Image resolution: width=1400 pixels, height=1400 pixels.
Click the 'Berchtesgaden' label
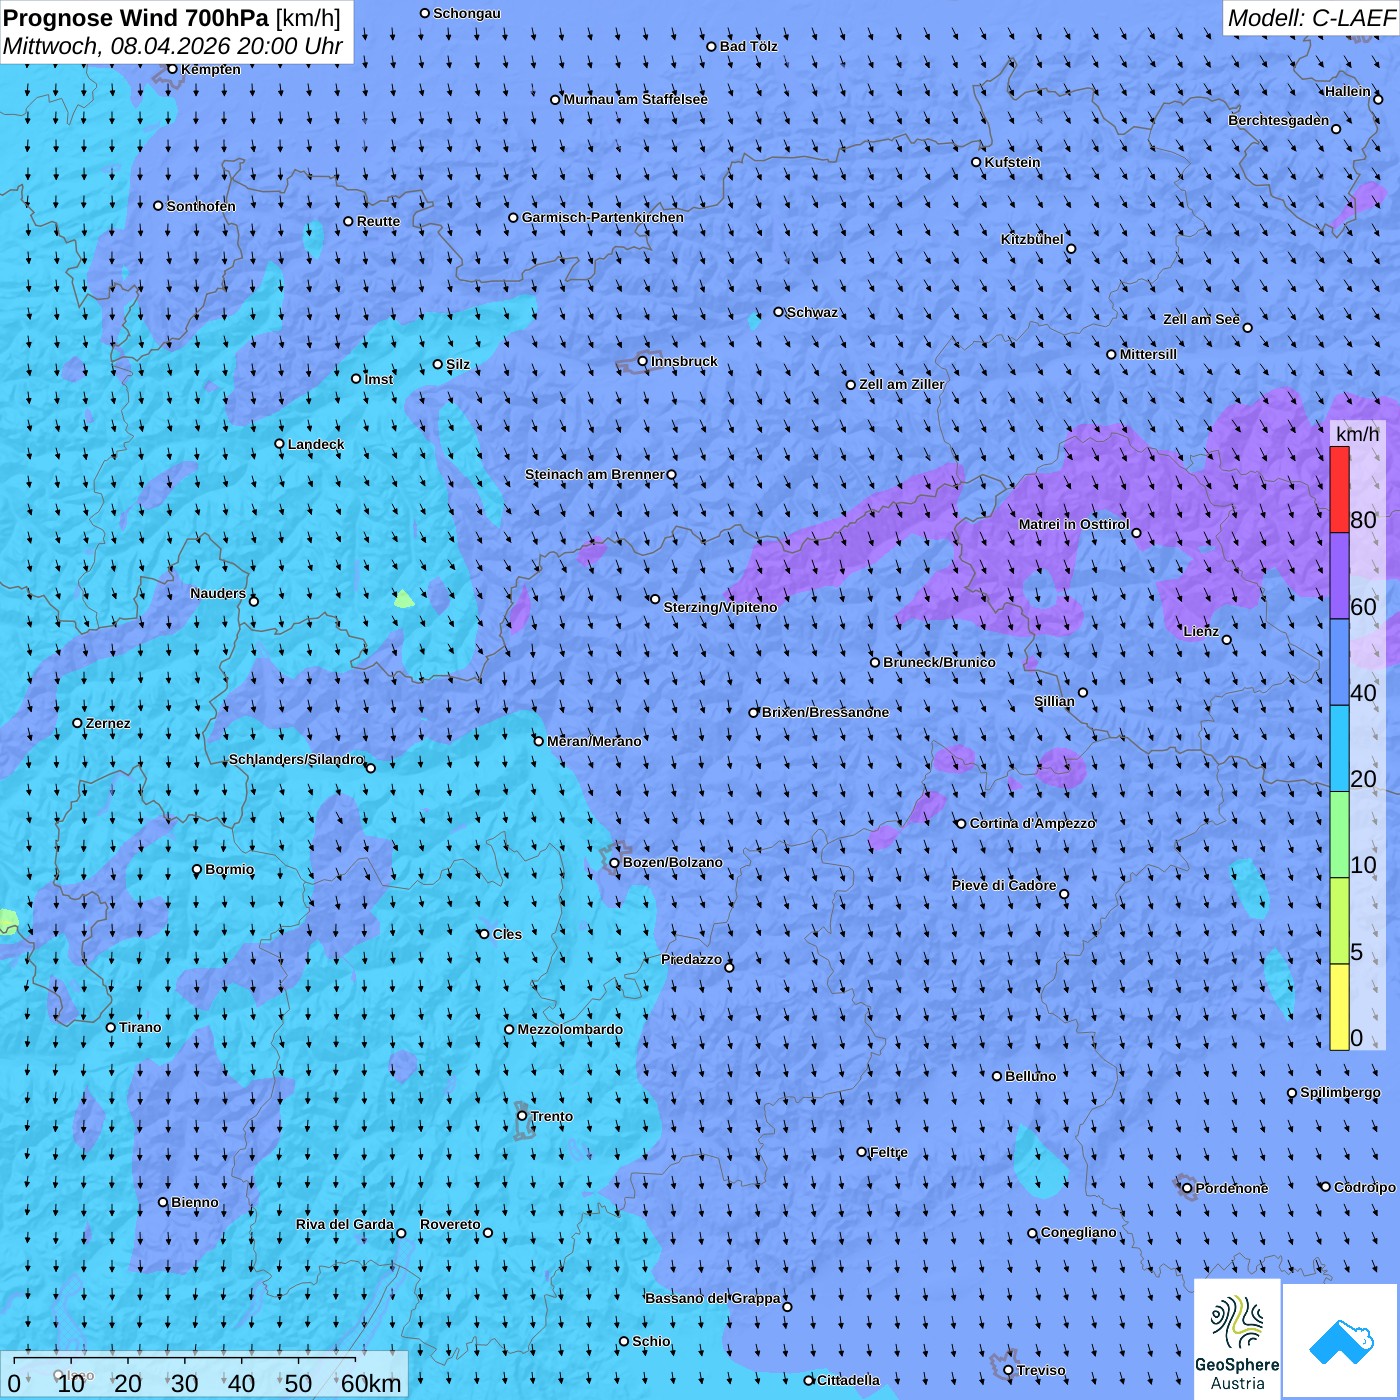click(1279, 120)
